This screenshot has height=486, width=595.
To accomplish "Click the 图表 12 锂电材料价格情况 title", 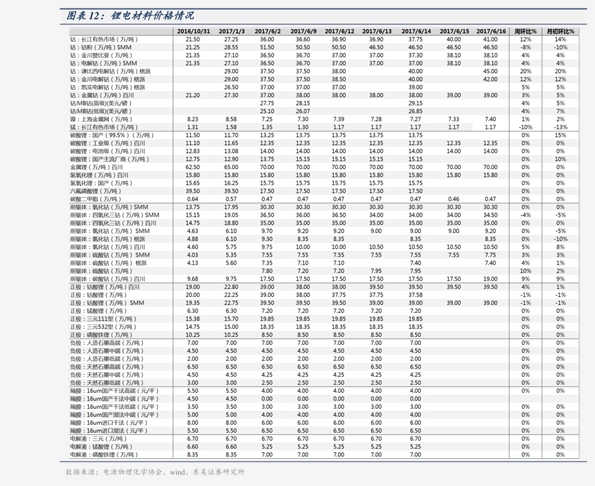I will click(x=130, y=16).
